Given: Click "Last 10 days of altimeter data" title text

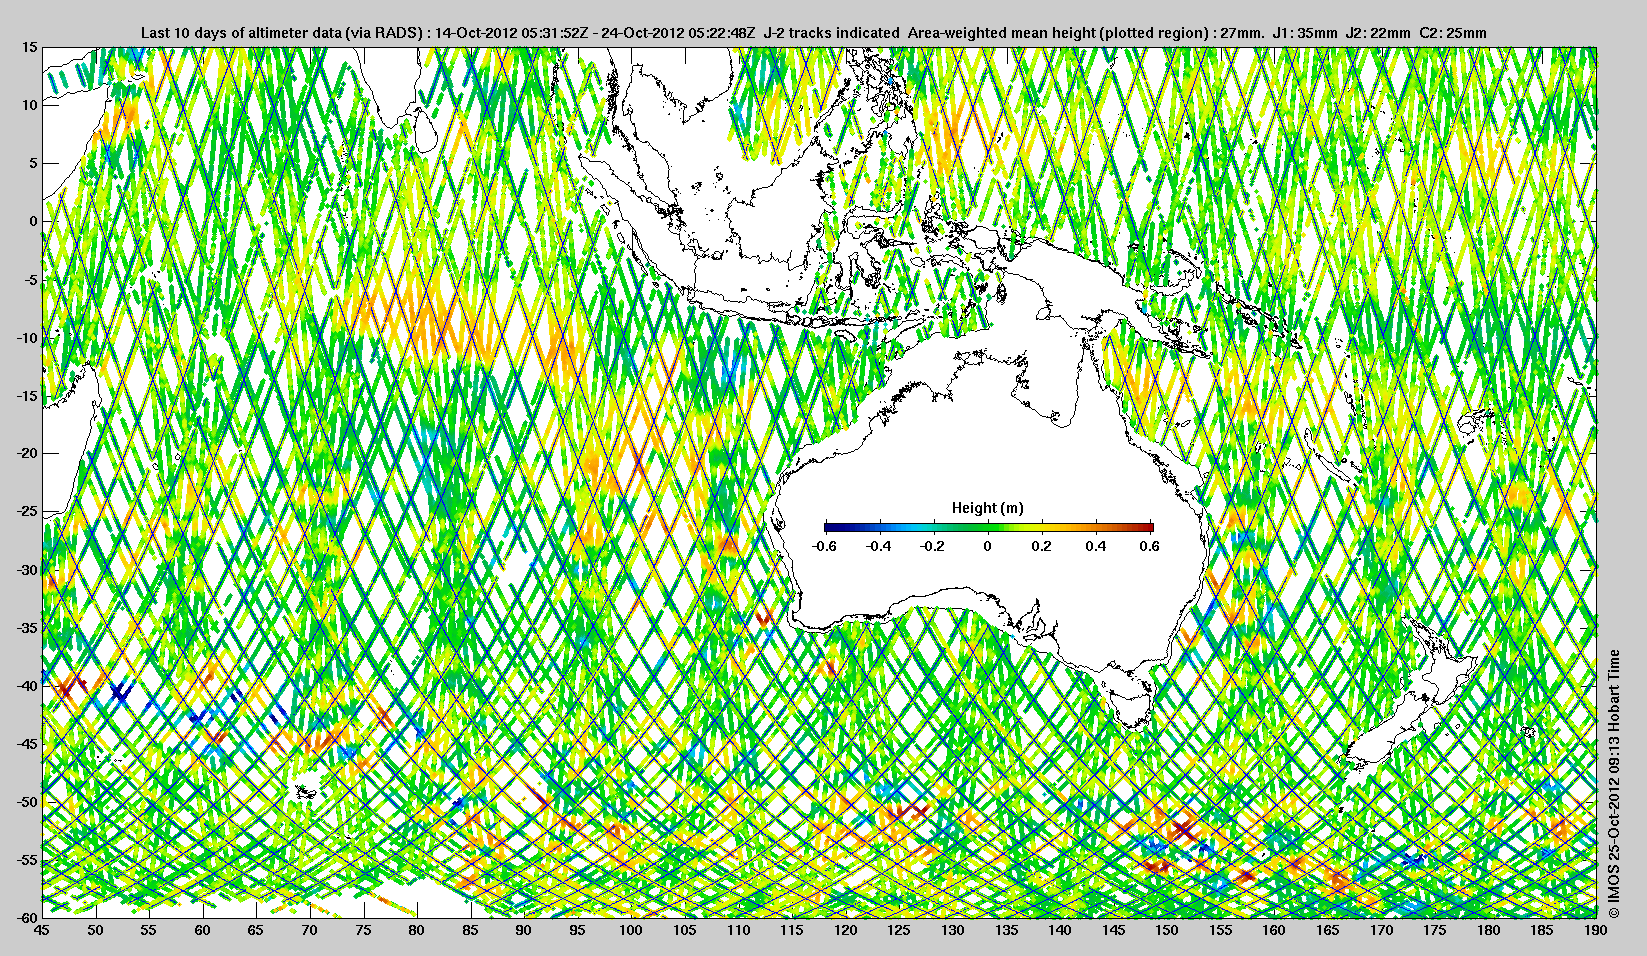Looking at the screenshot, I should 241,33.
